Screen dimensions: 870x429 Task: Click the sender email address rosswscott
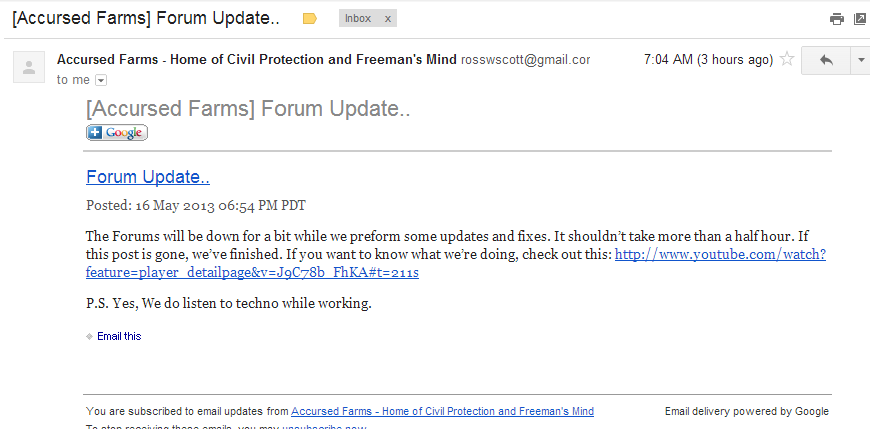(x=525, y=59)
